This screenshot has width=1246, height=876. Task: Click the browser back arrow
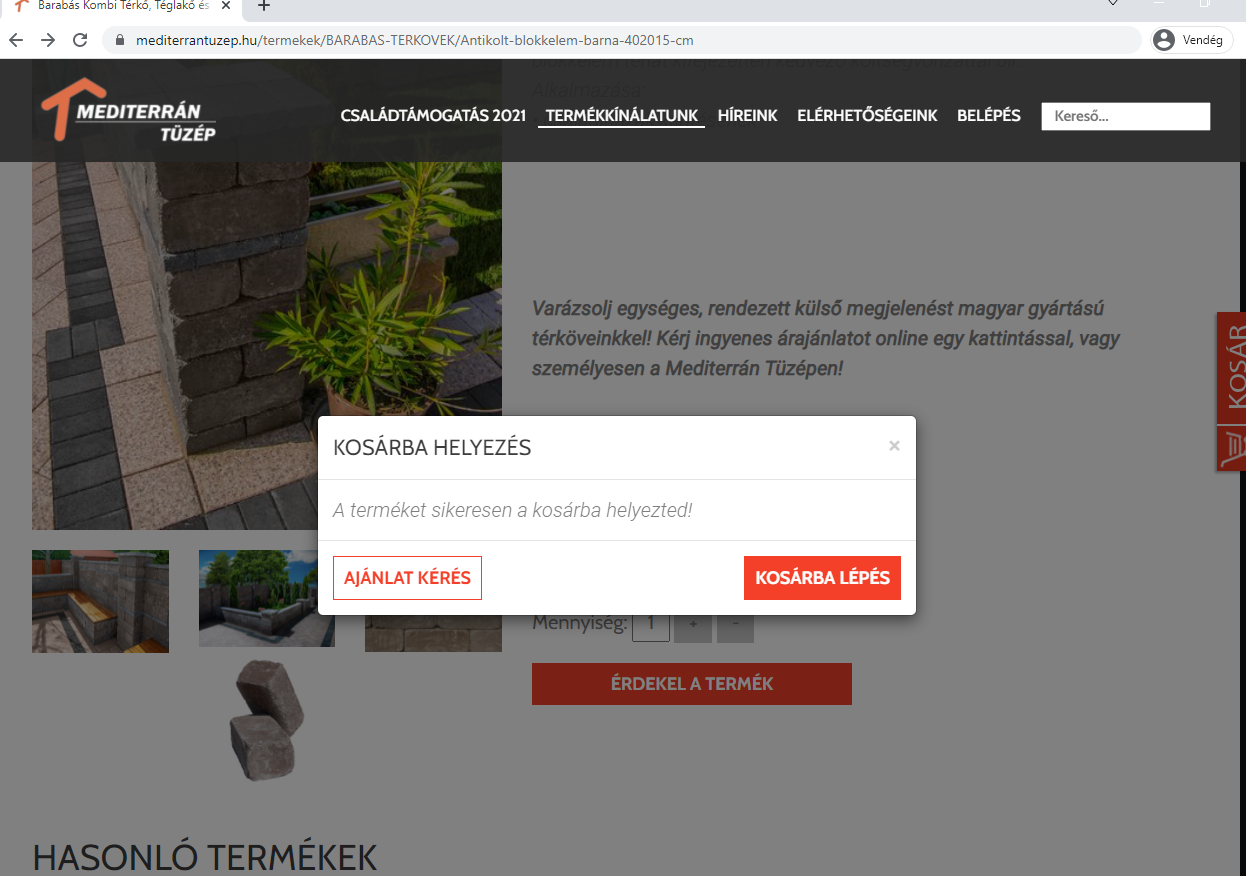pyautogui.click(x=16, y=41)
